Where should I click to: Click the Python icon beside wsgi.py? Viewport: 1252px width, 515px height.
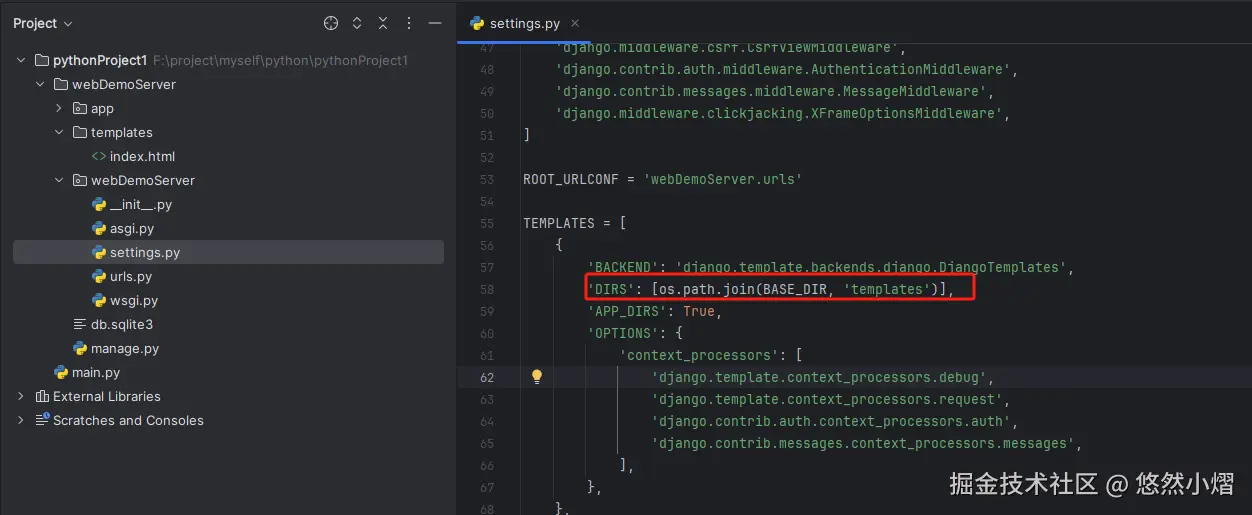pos(99,300)
